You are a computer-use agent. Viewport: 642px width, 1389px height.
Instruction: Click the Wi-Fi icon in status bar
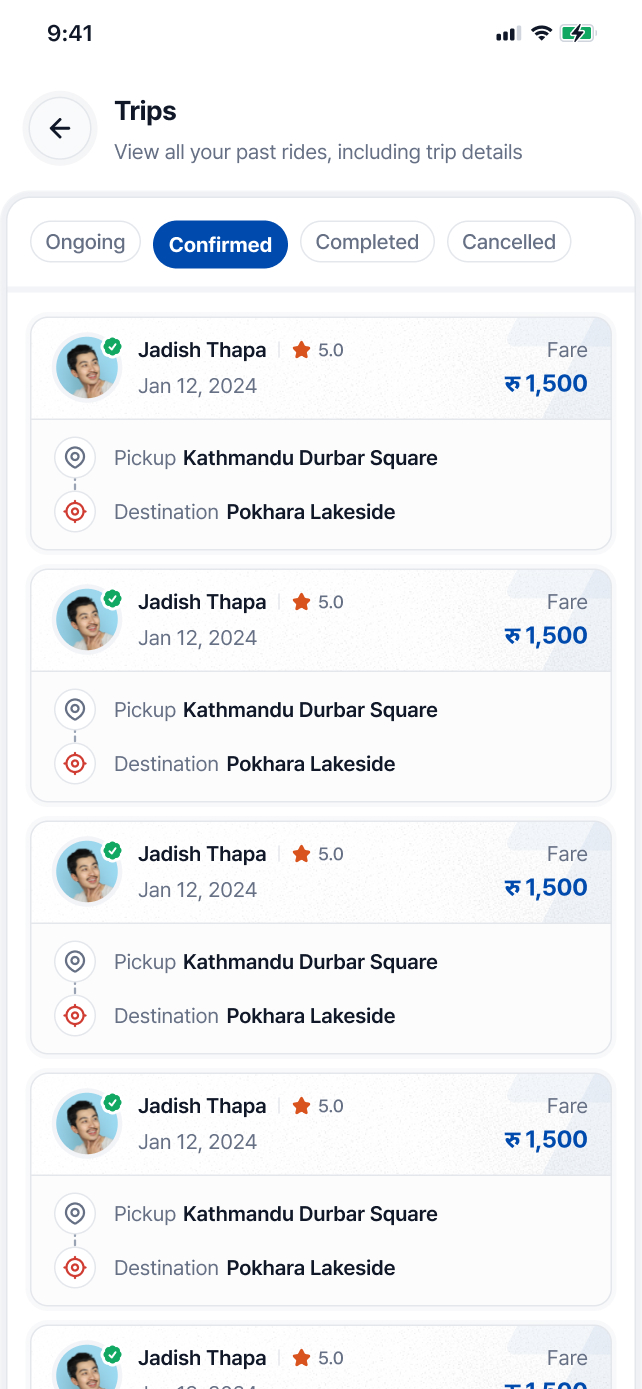click(541, 33)
